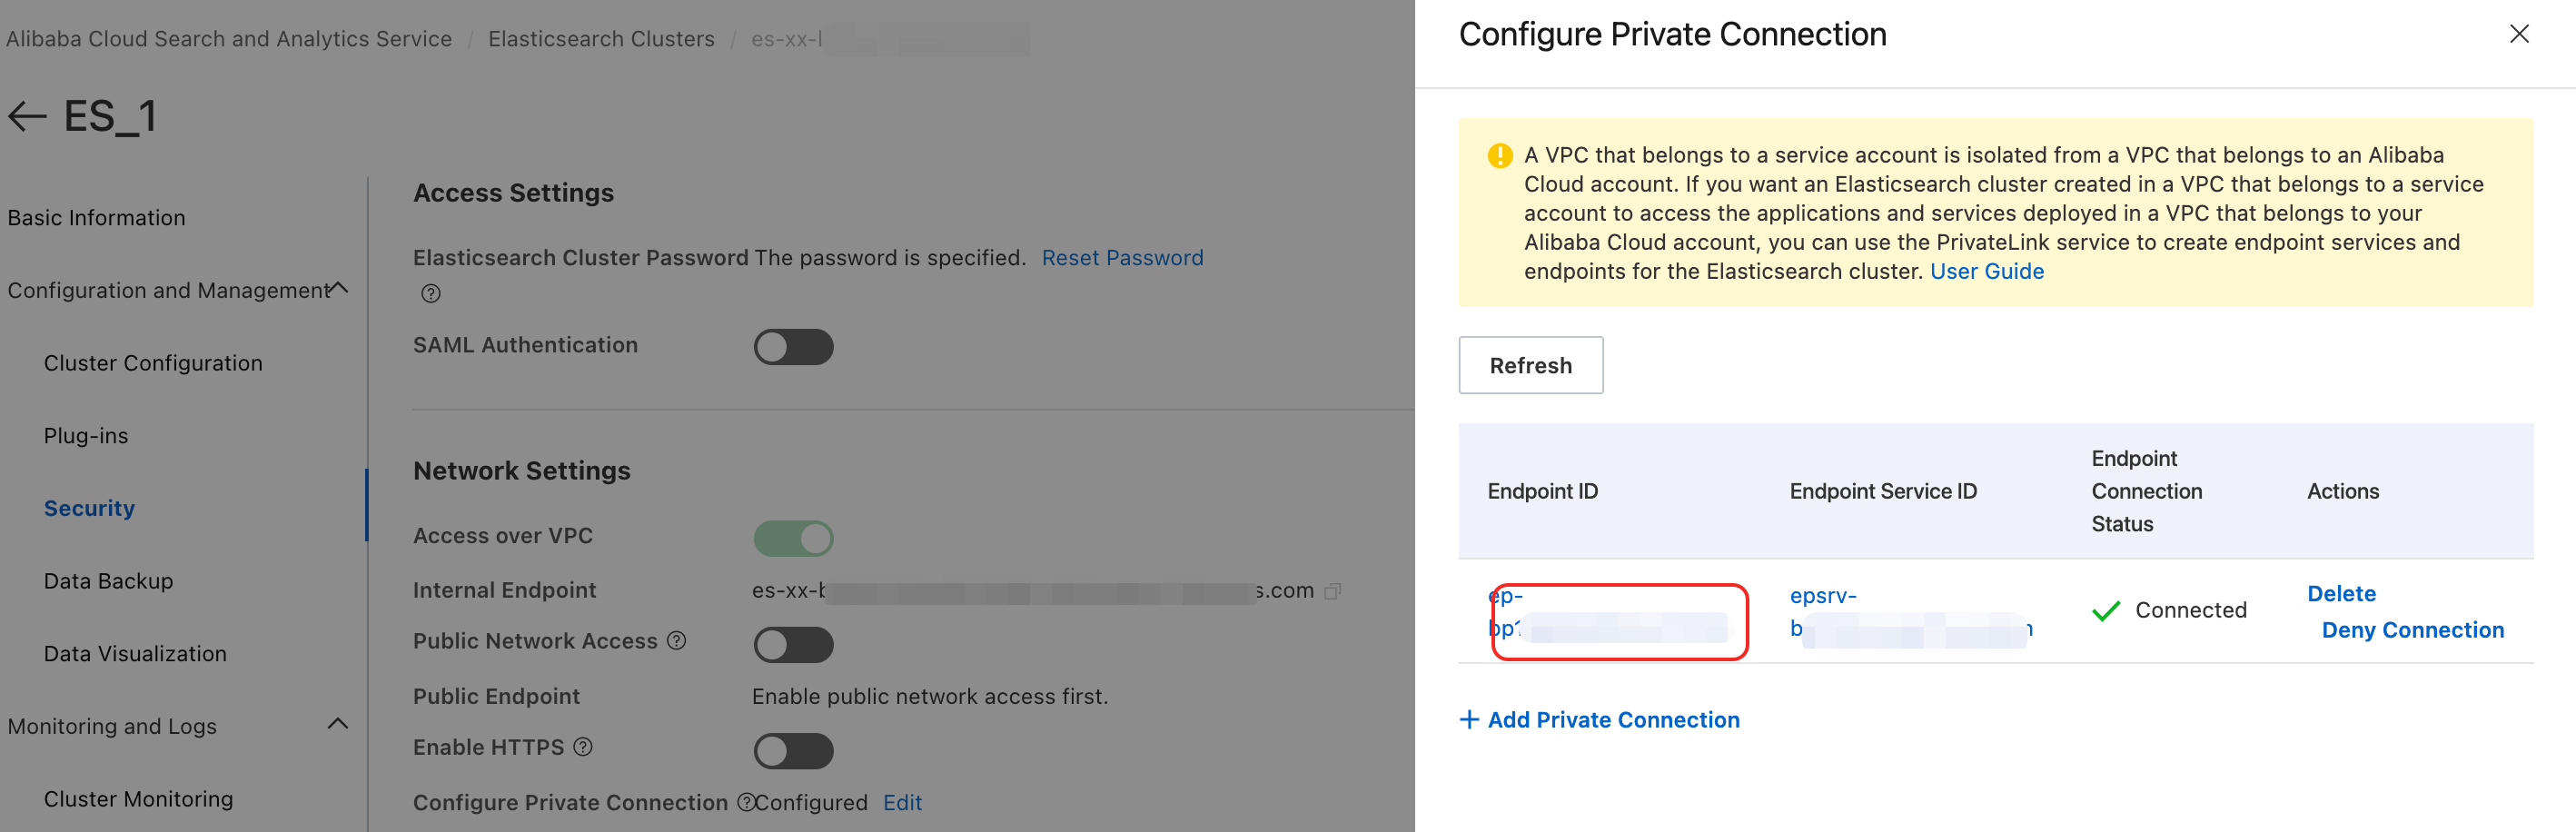The width and height of the screenshot is (2576, 832).
Task: Click the back arrow next to ES_1
Action: tap(27, 117)
